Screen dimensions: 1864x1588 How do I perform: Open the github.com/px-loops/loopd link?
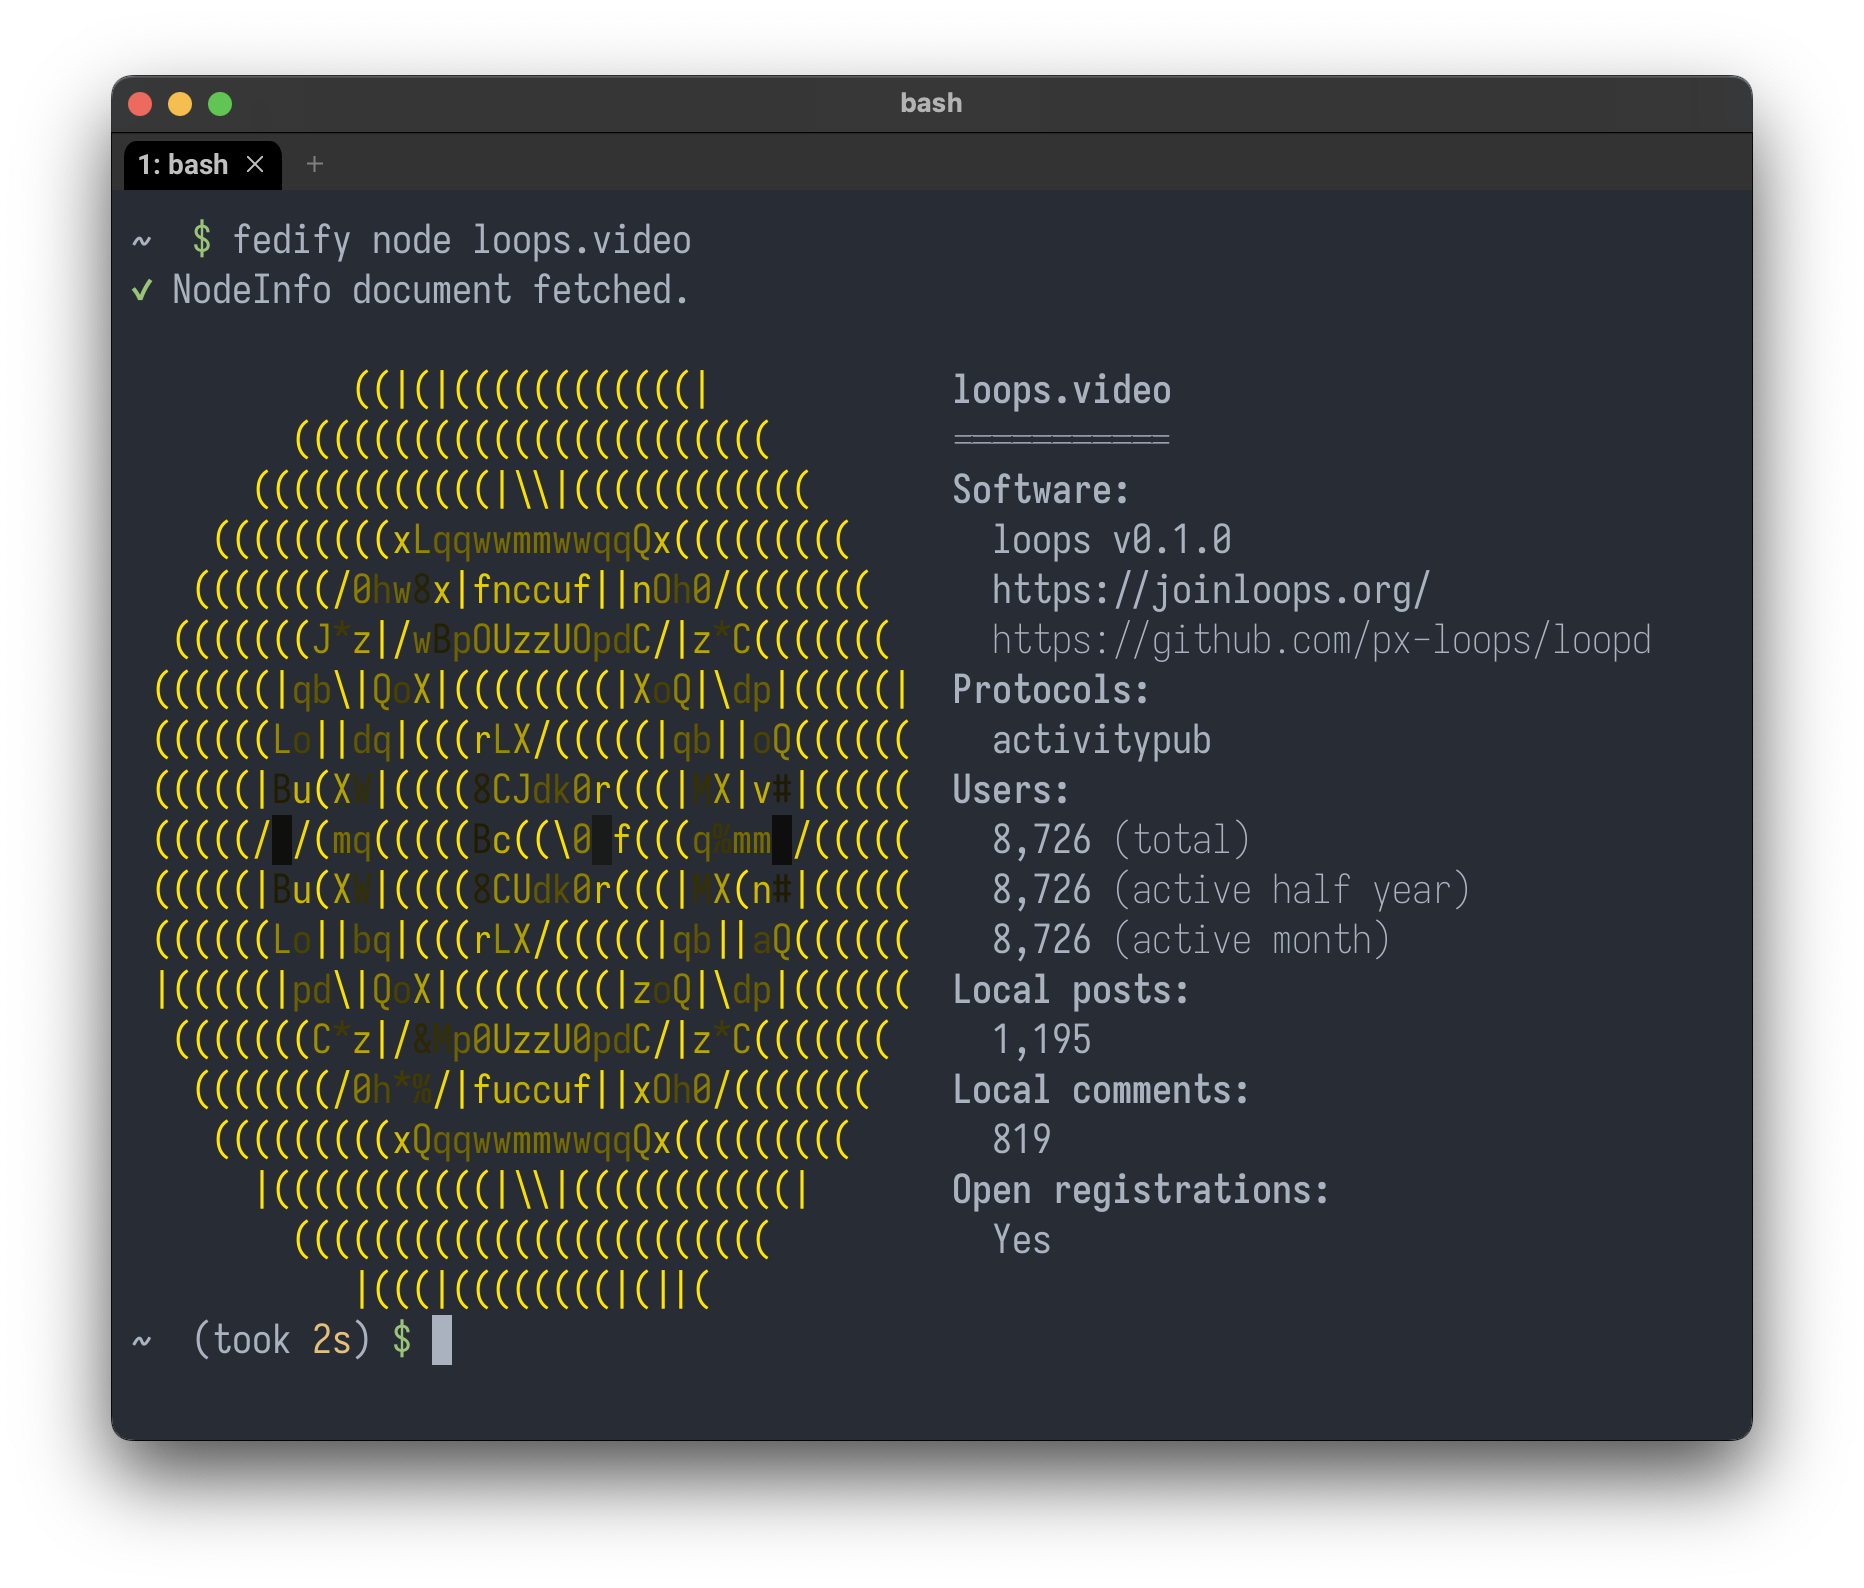pos(1321,641)
